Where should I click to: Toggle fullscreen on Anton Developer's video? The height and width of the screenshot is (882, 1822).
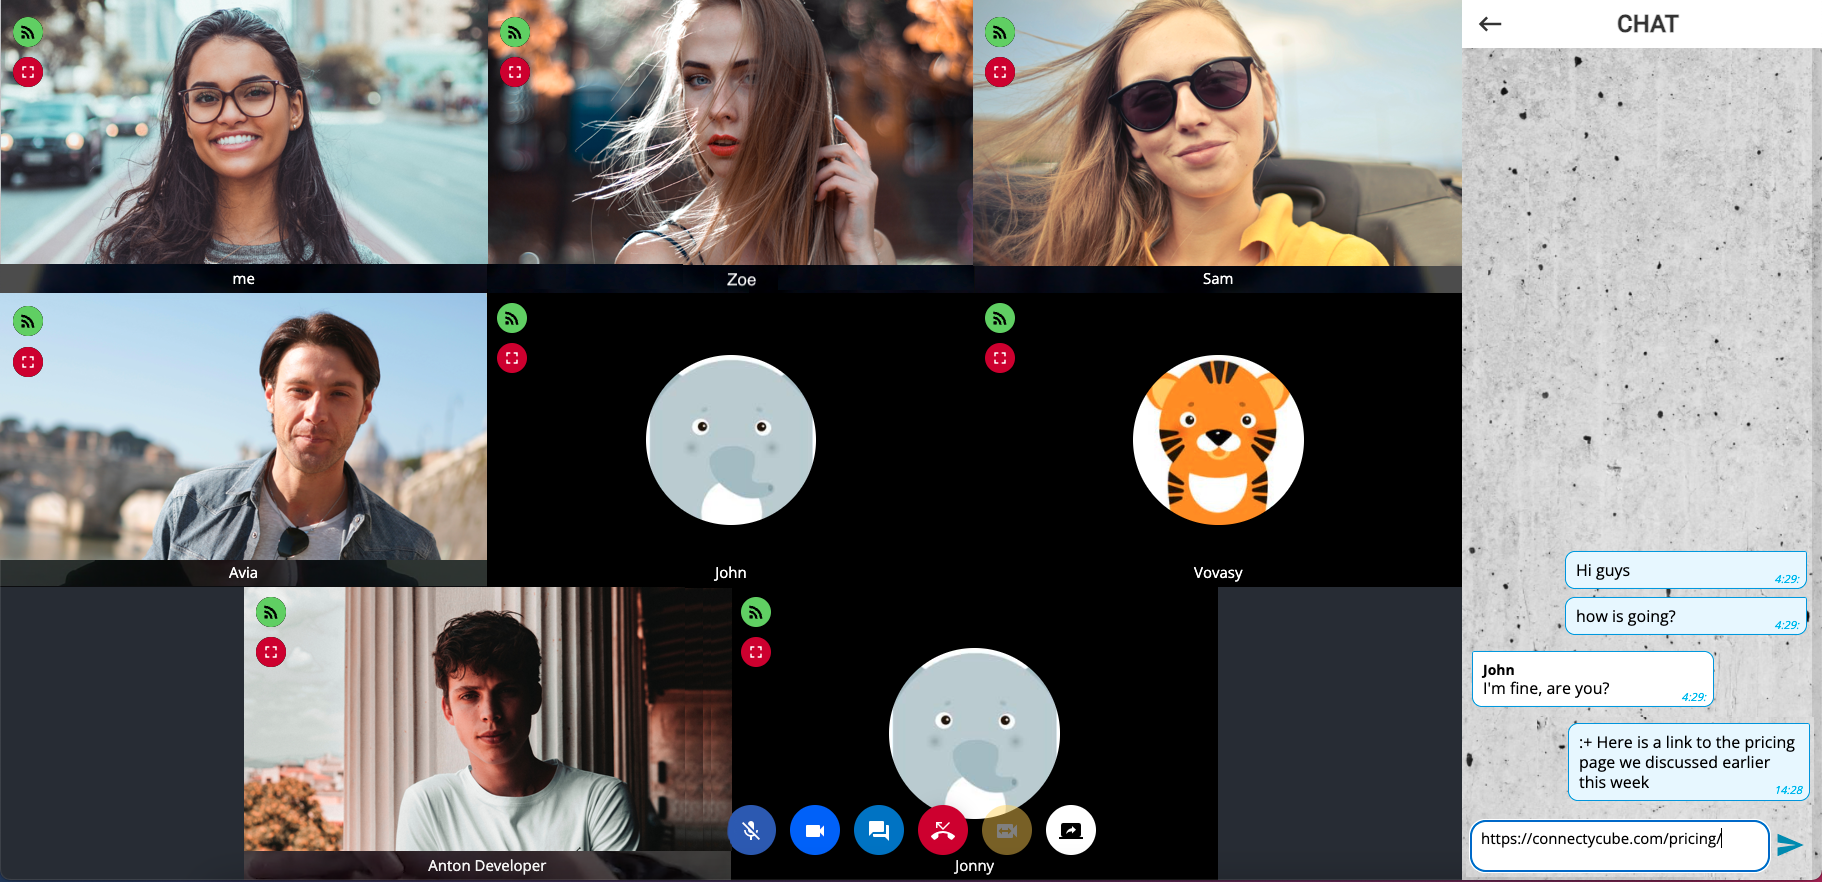[x=271, y=652]
